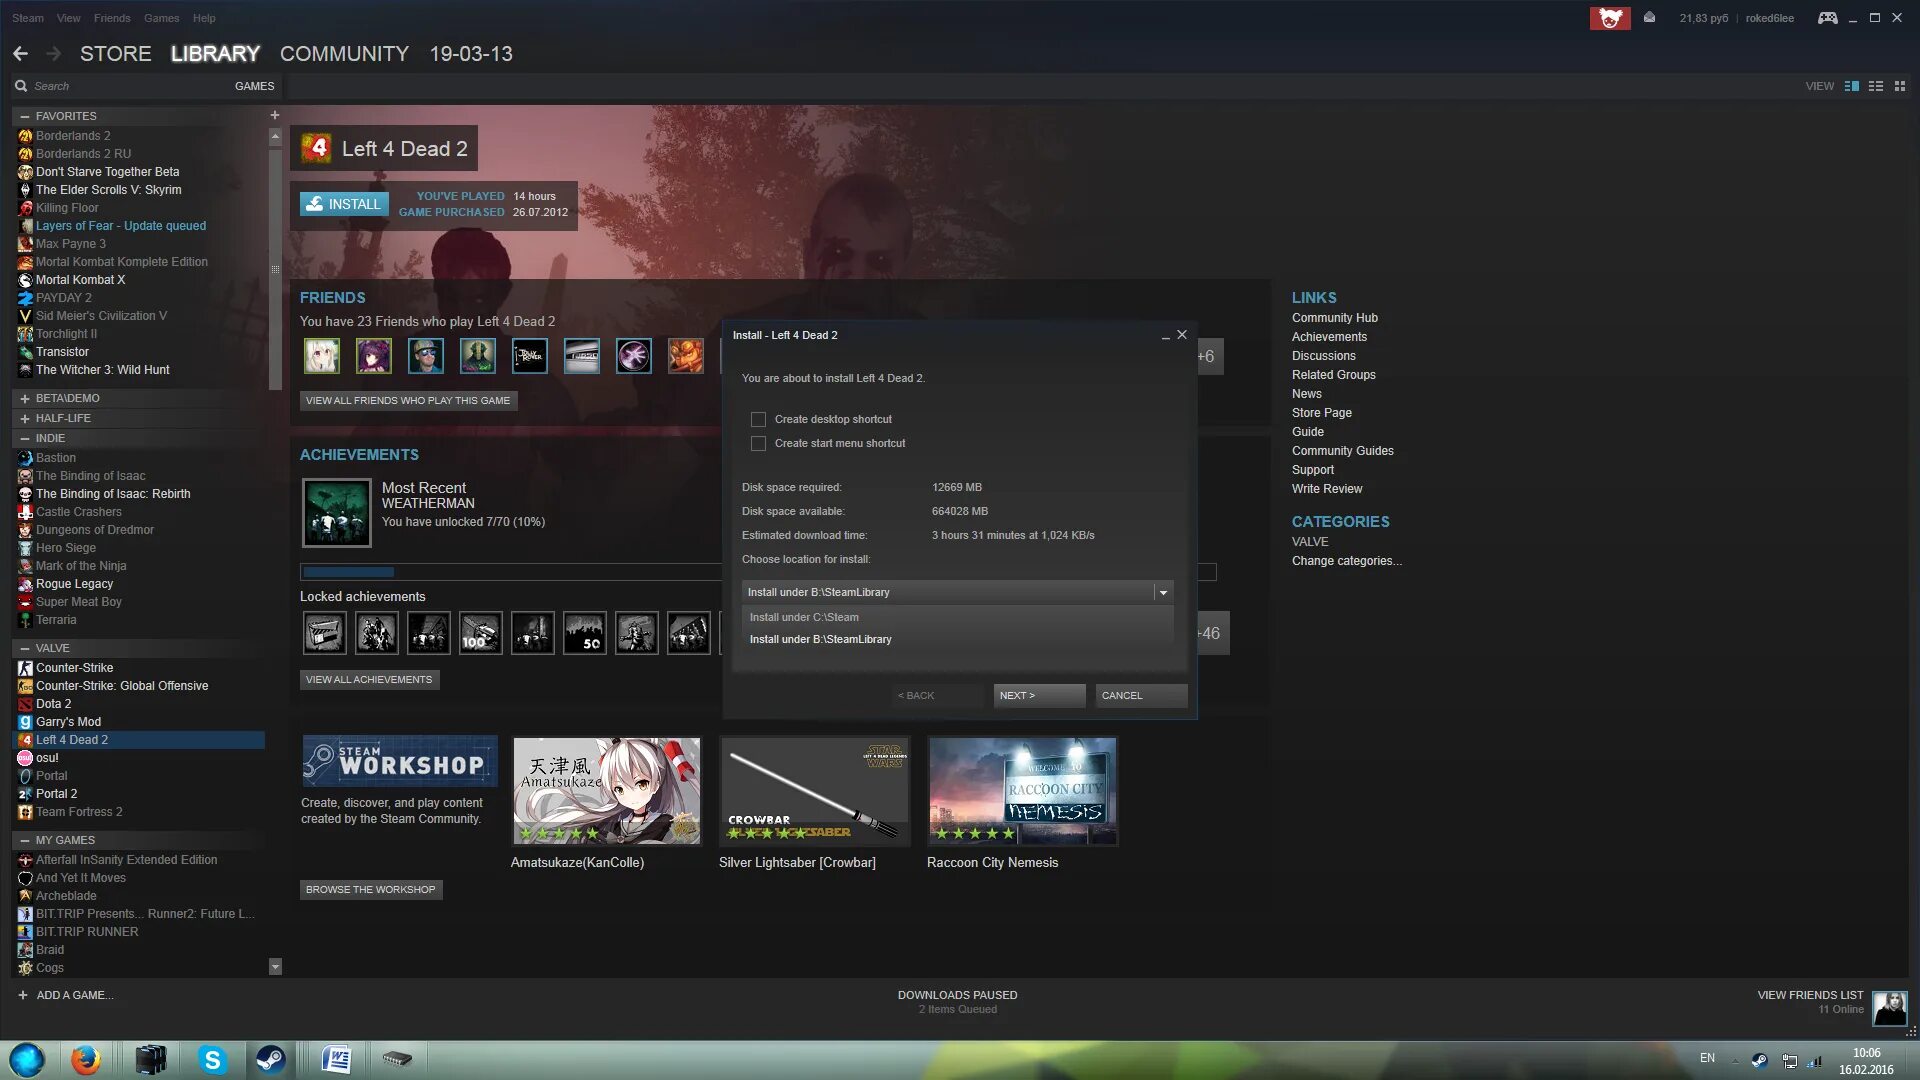The width and height of the screenshot is (1920, 1080).
Task: Open the inbox envelope icon
Action: [1650, 17]
